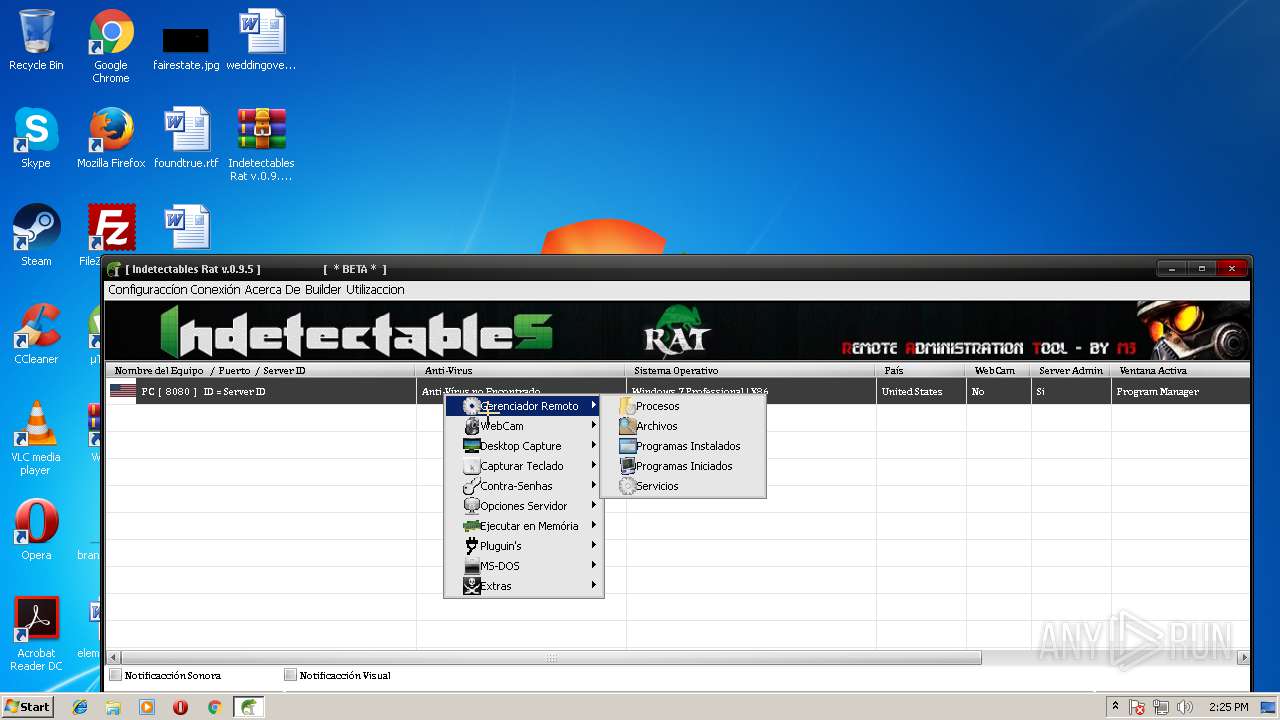Click the Procesos folder icon
This screenshot has width=1280, height=720.
tap(627, 406)
